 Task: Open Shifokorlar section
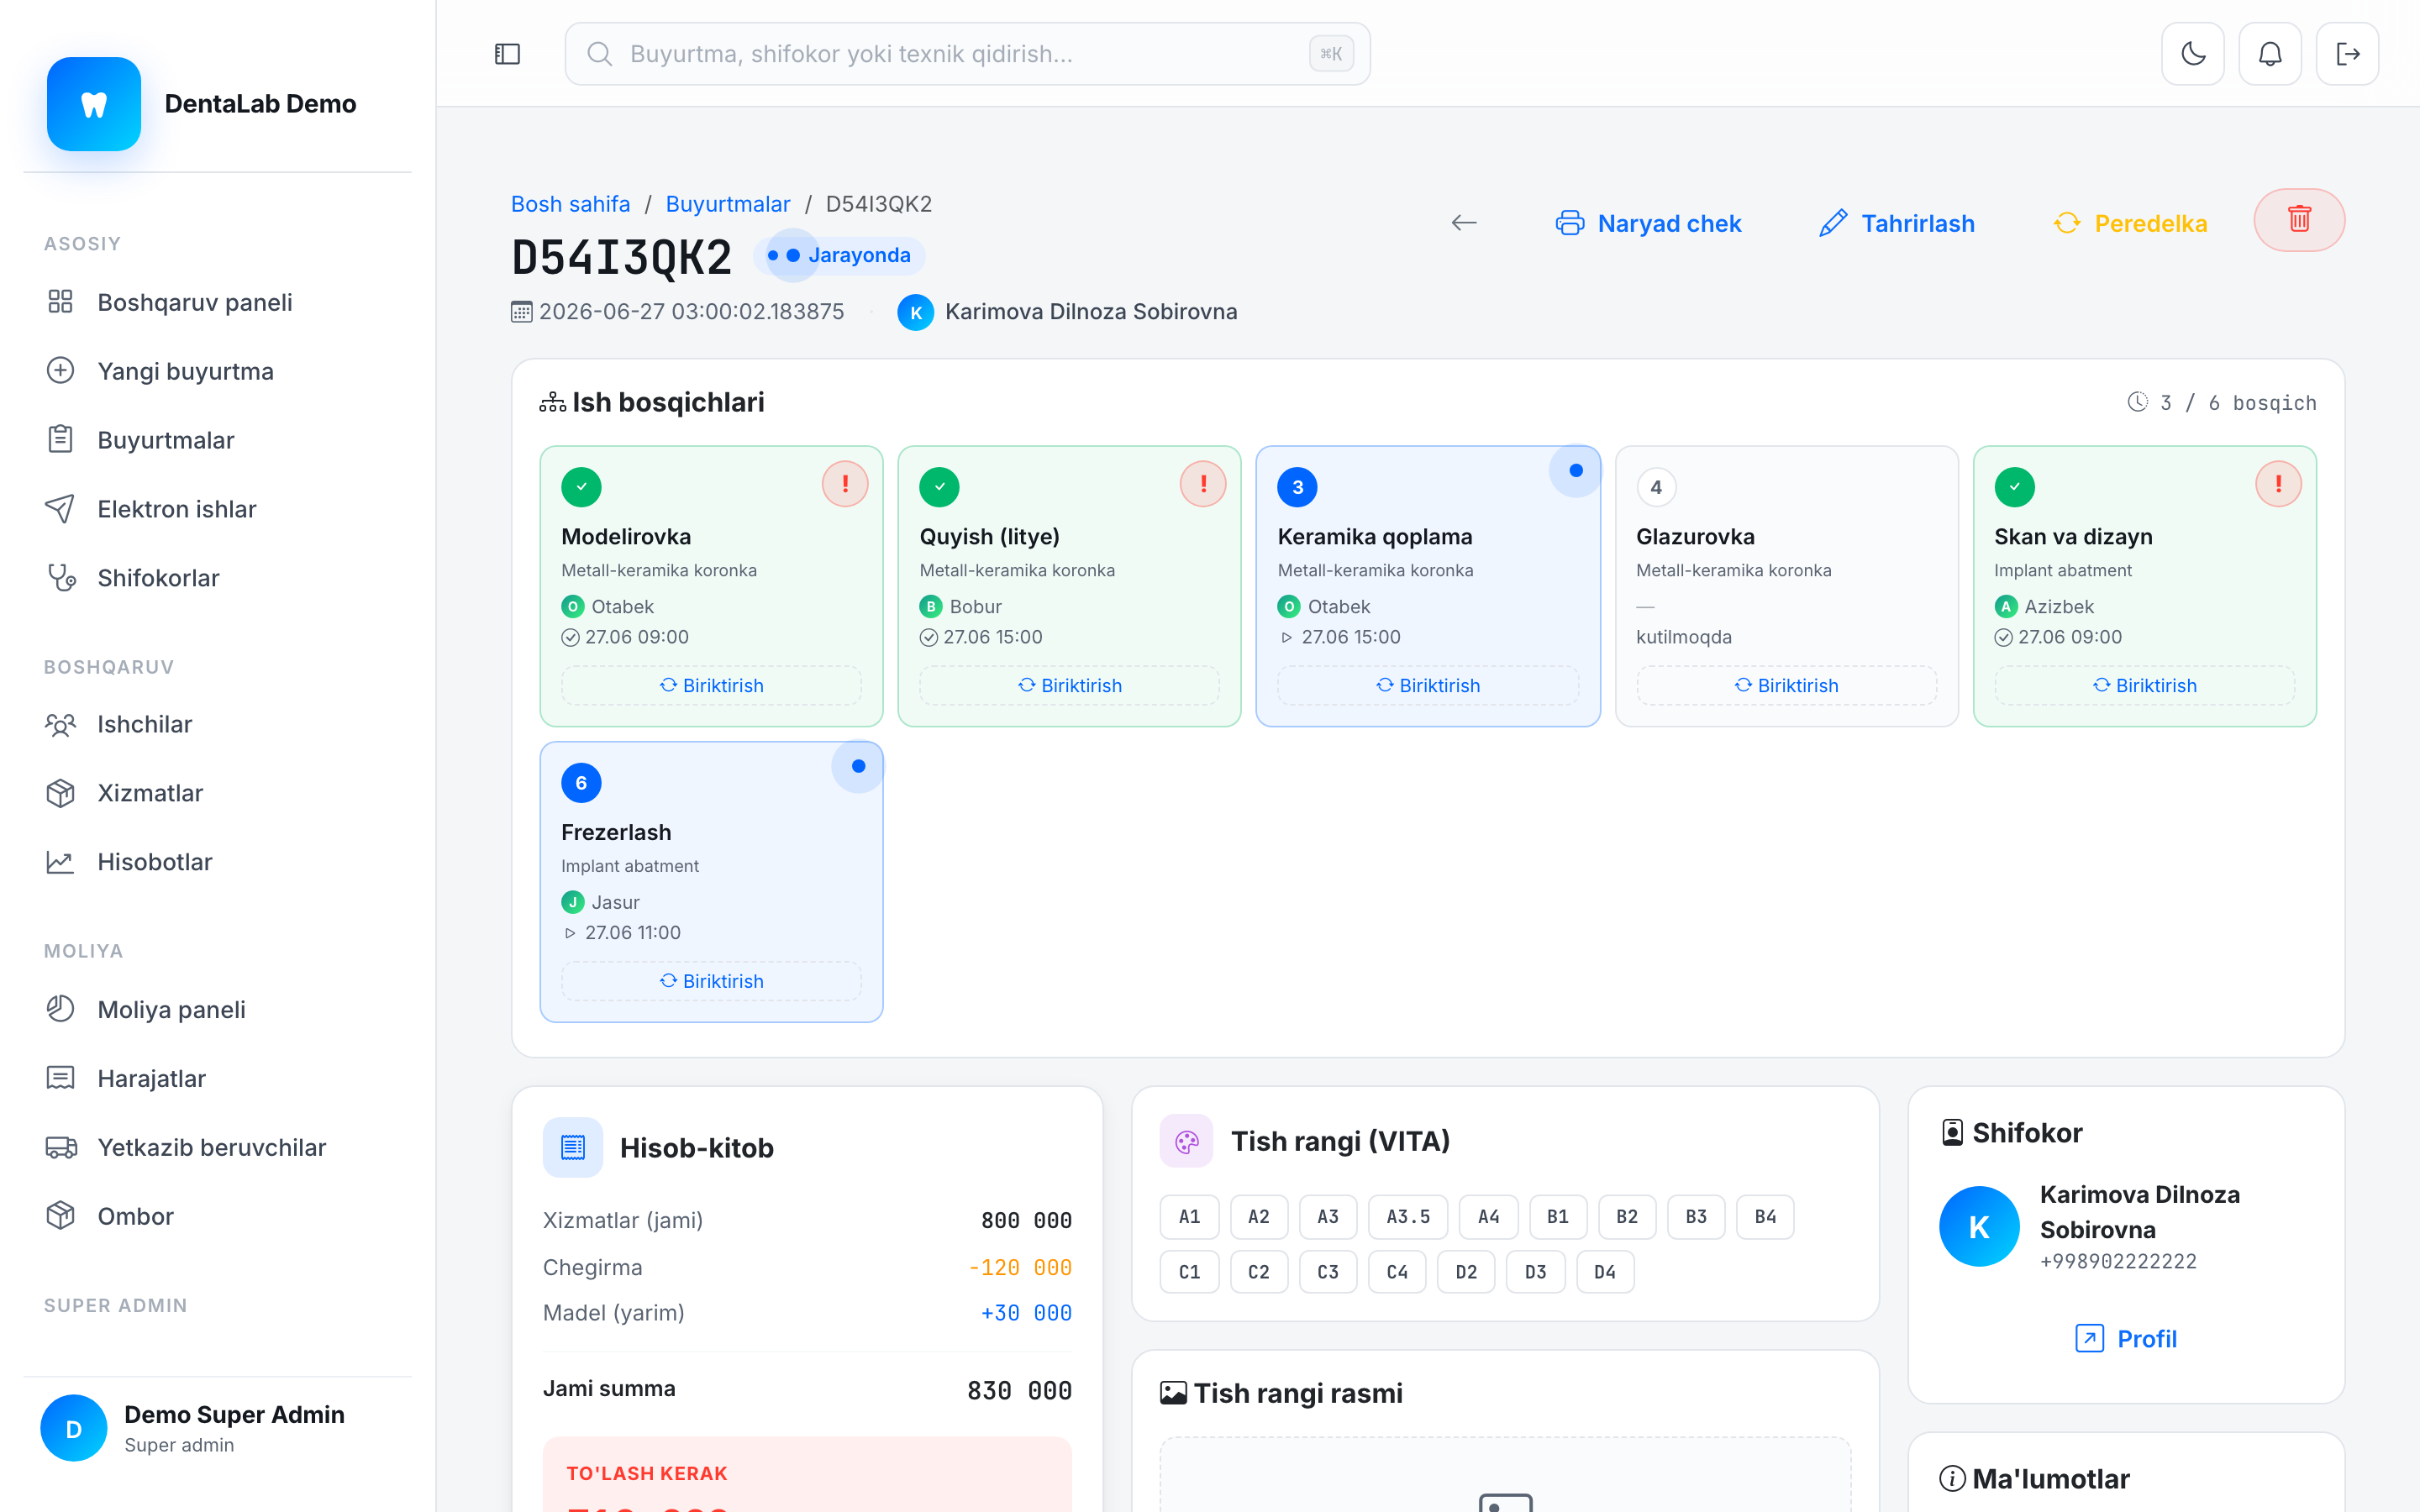[x=218, y=578]
